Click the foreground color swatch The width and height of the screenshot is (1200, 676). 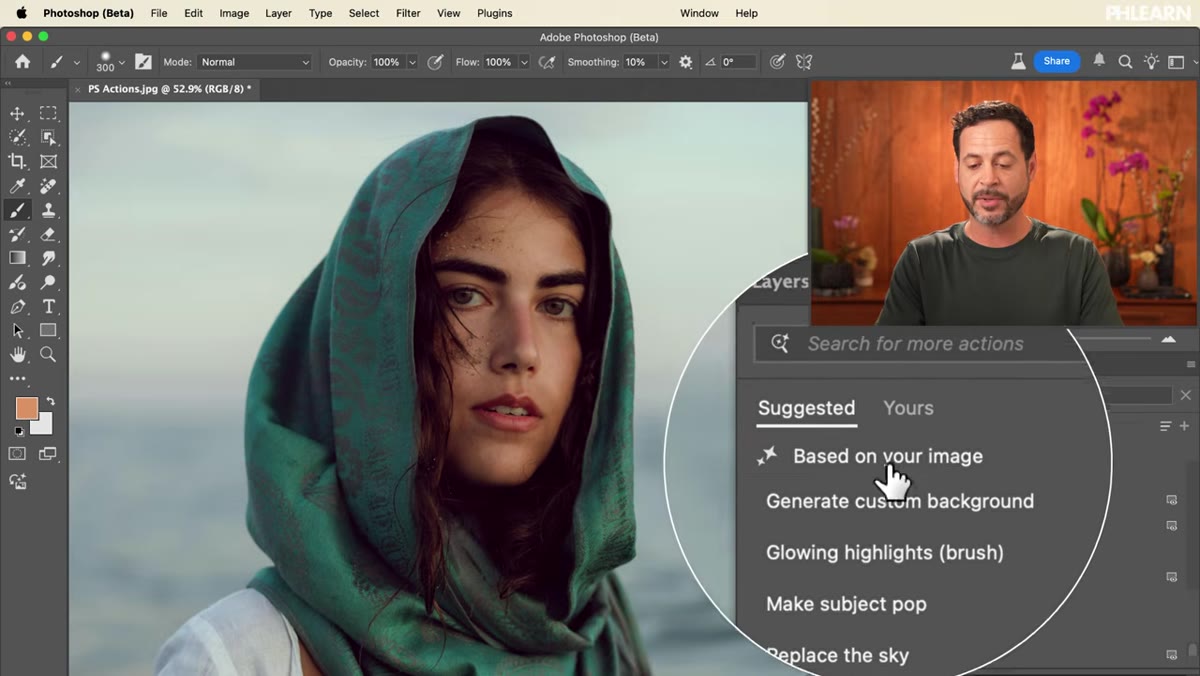coord(26,408)
